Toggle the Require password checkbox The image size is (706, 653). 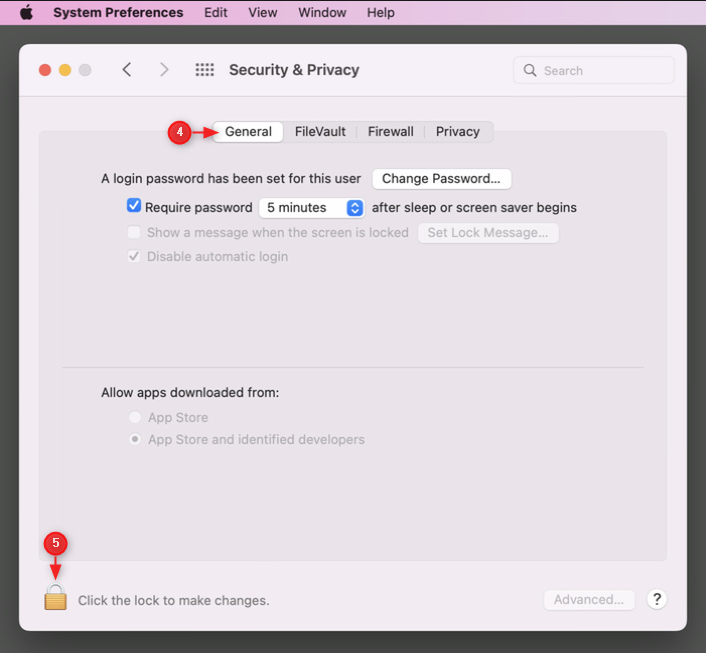[x=134, y=206]
